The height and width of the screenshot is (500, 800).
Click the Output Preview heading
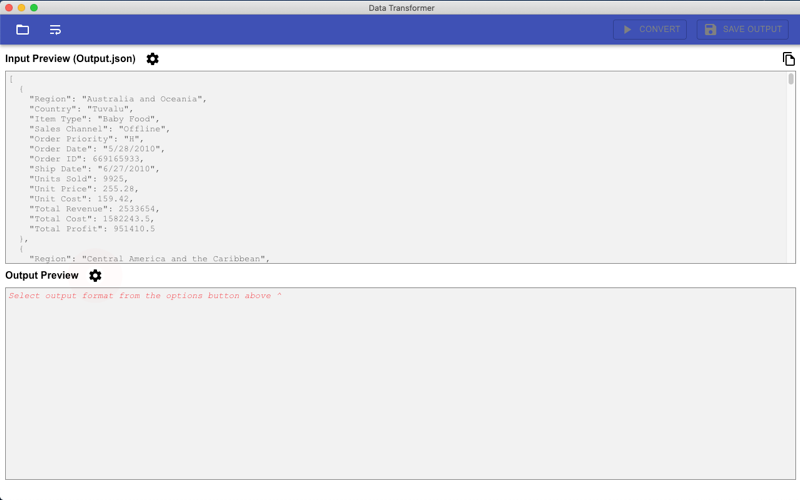tap(42, 276)
